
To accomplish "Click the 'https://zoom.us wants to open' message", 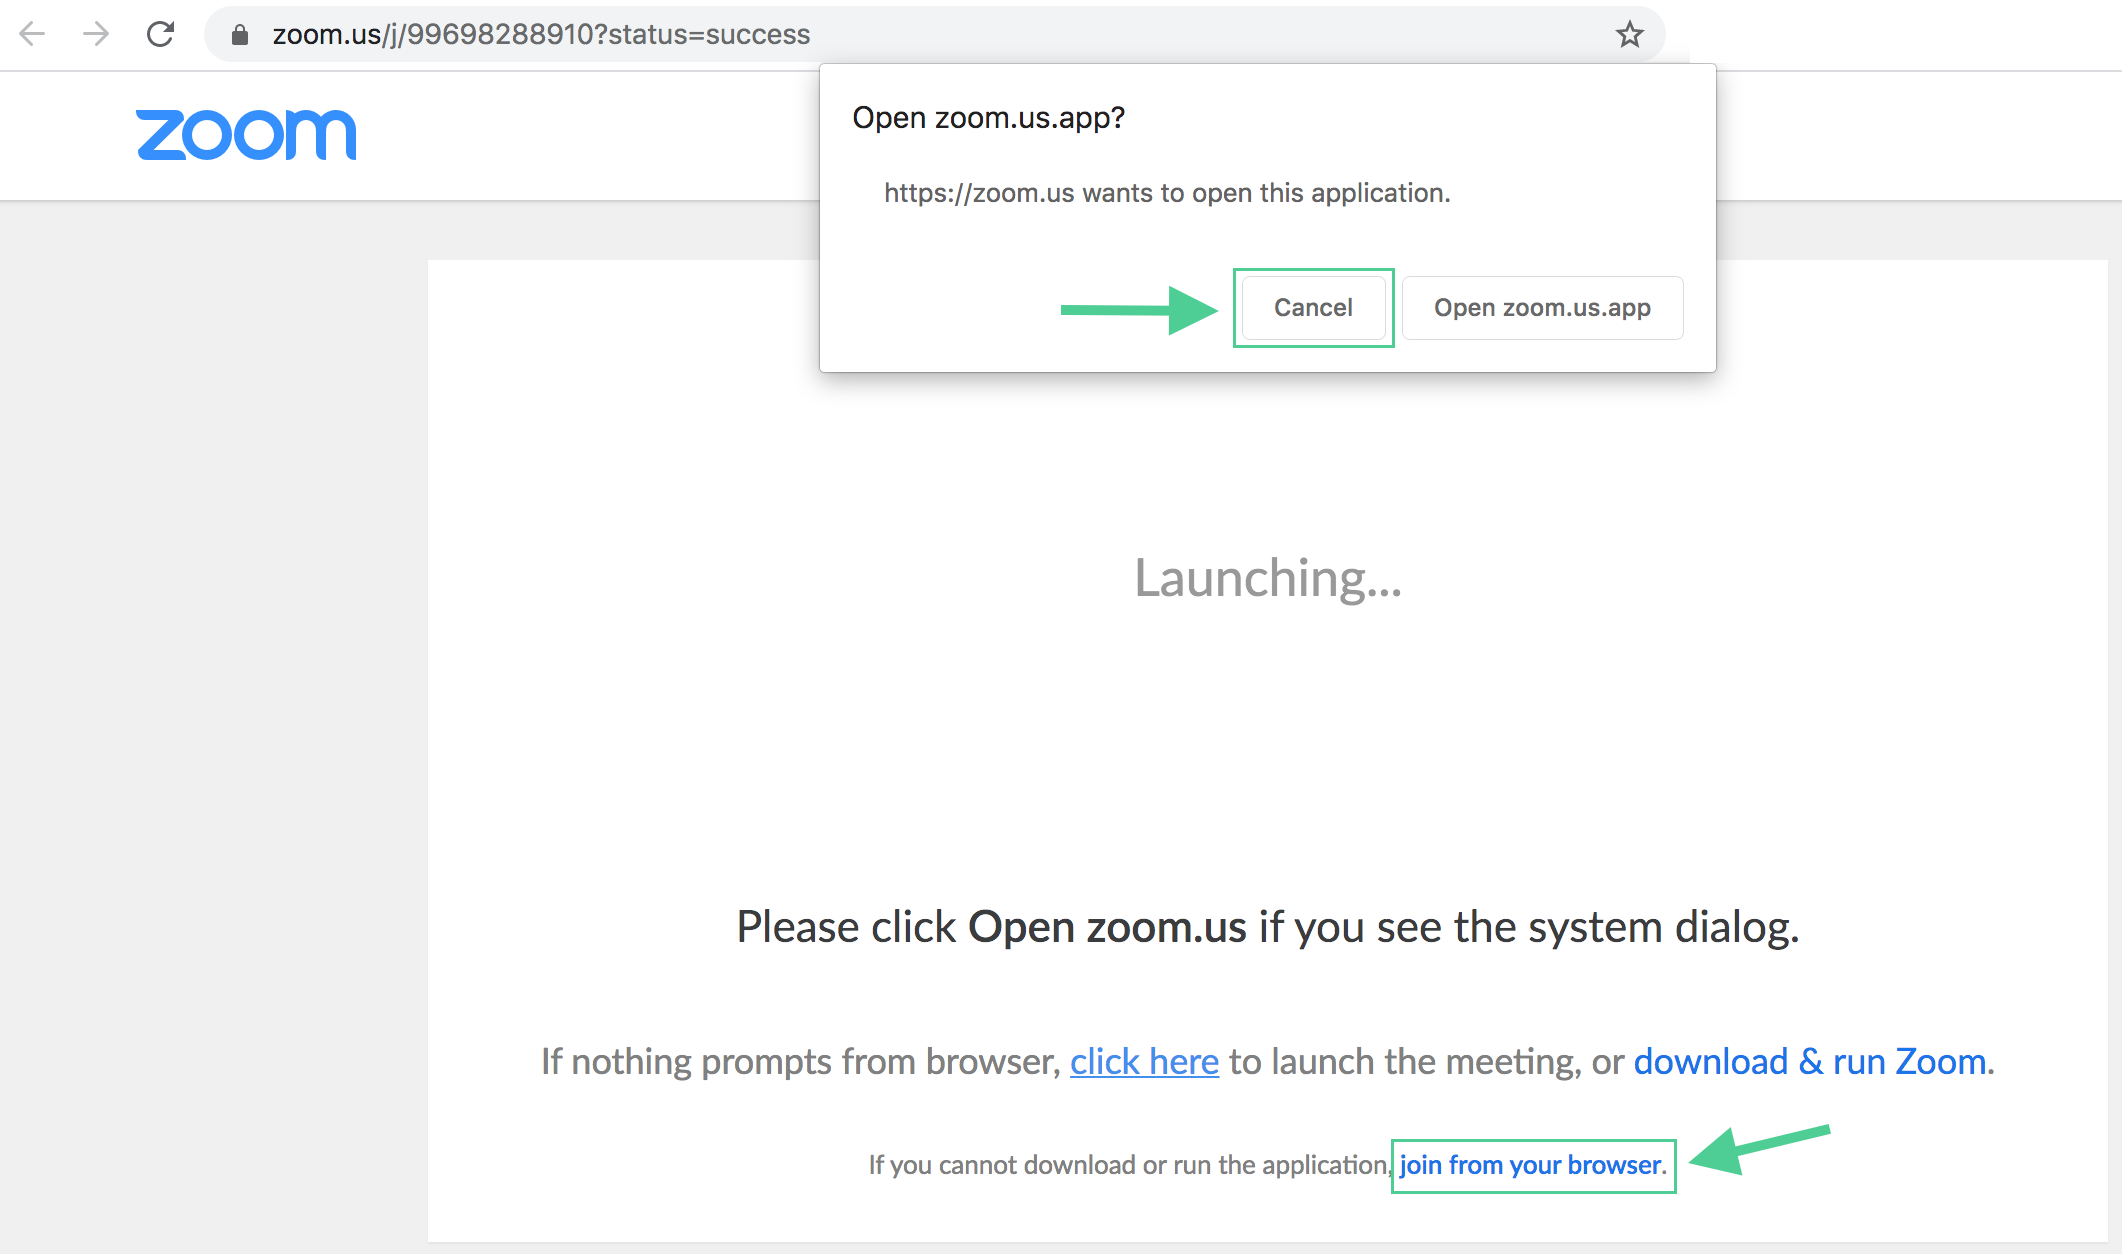I will coord(1166,193).
